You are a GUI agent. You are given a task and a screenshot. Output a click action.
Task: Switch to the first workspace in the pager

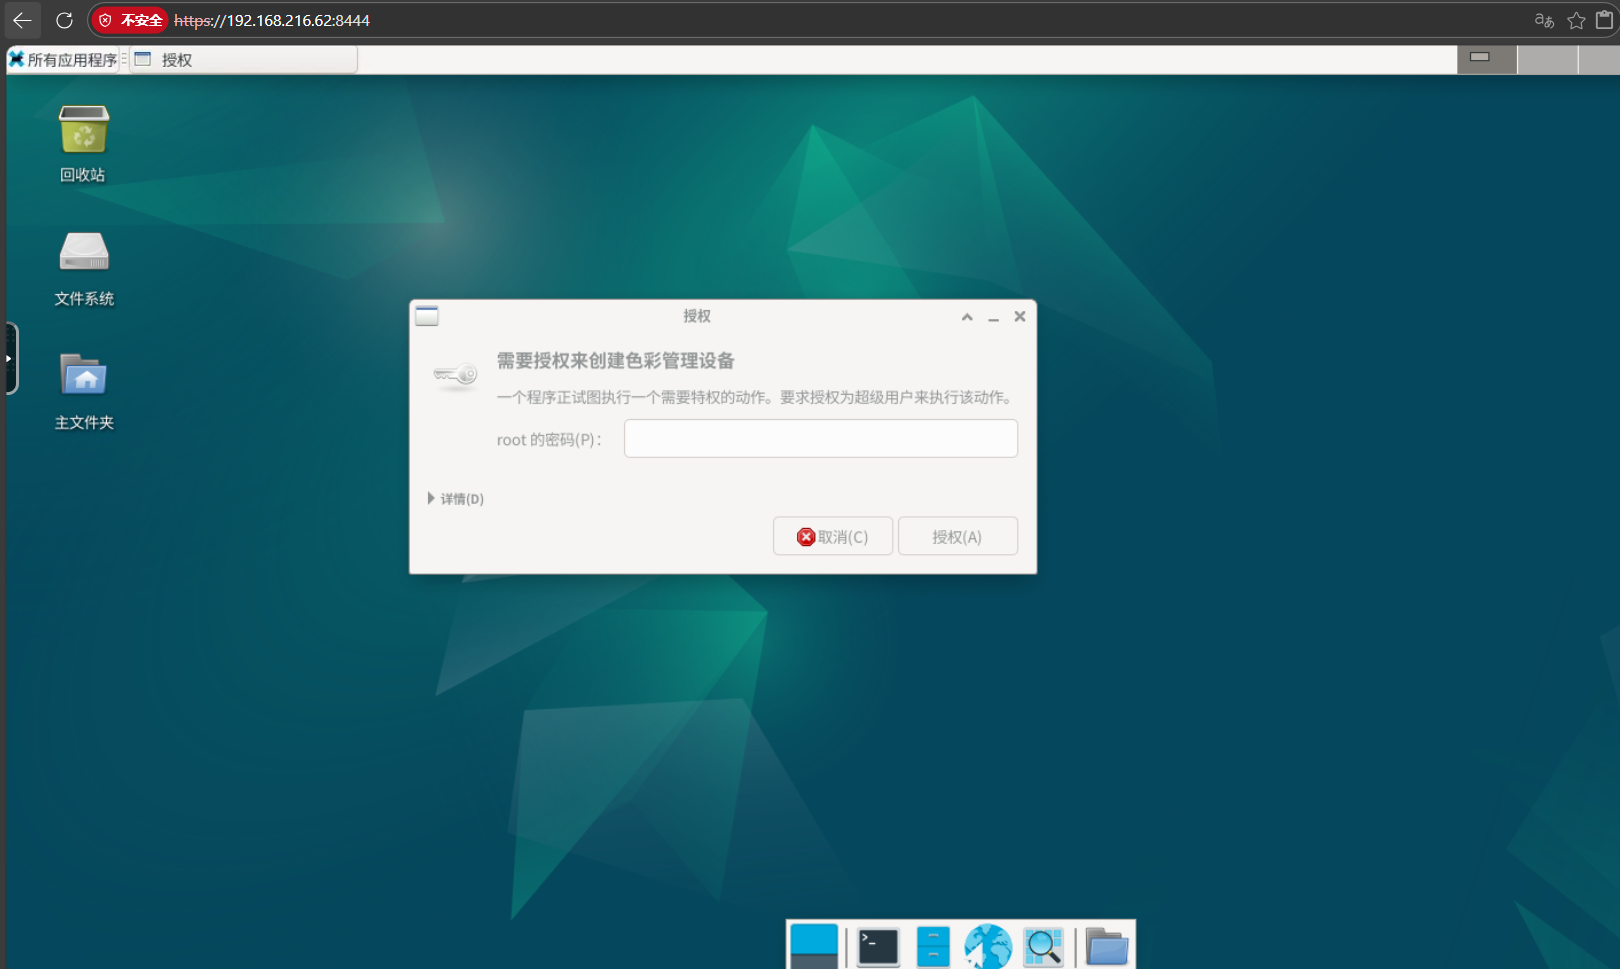[x=1487, y=60]
